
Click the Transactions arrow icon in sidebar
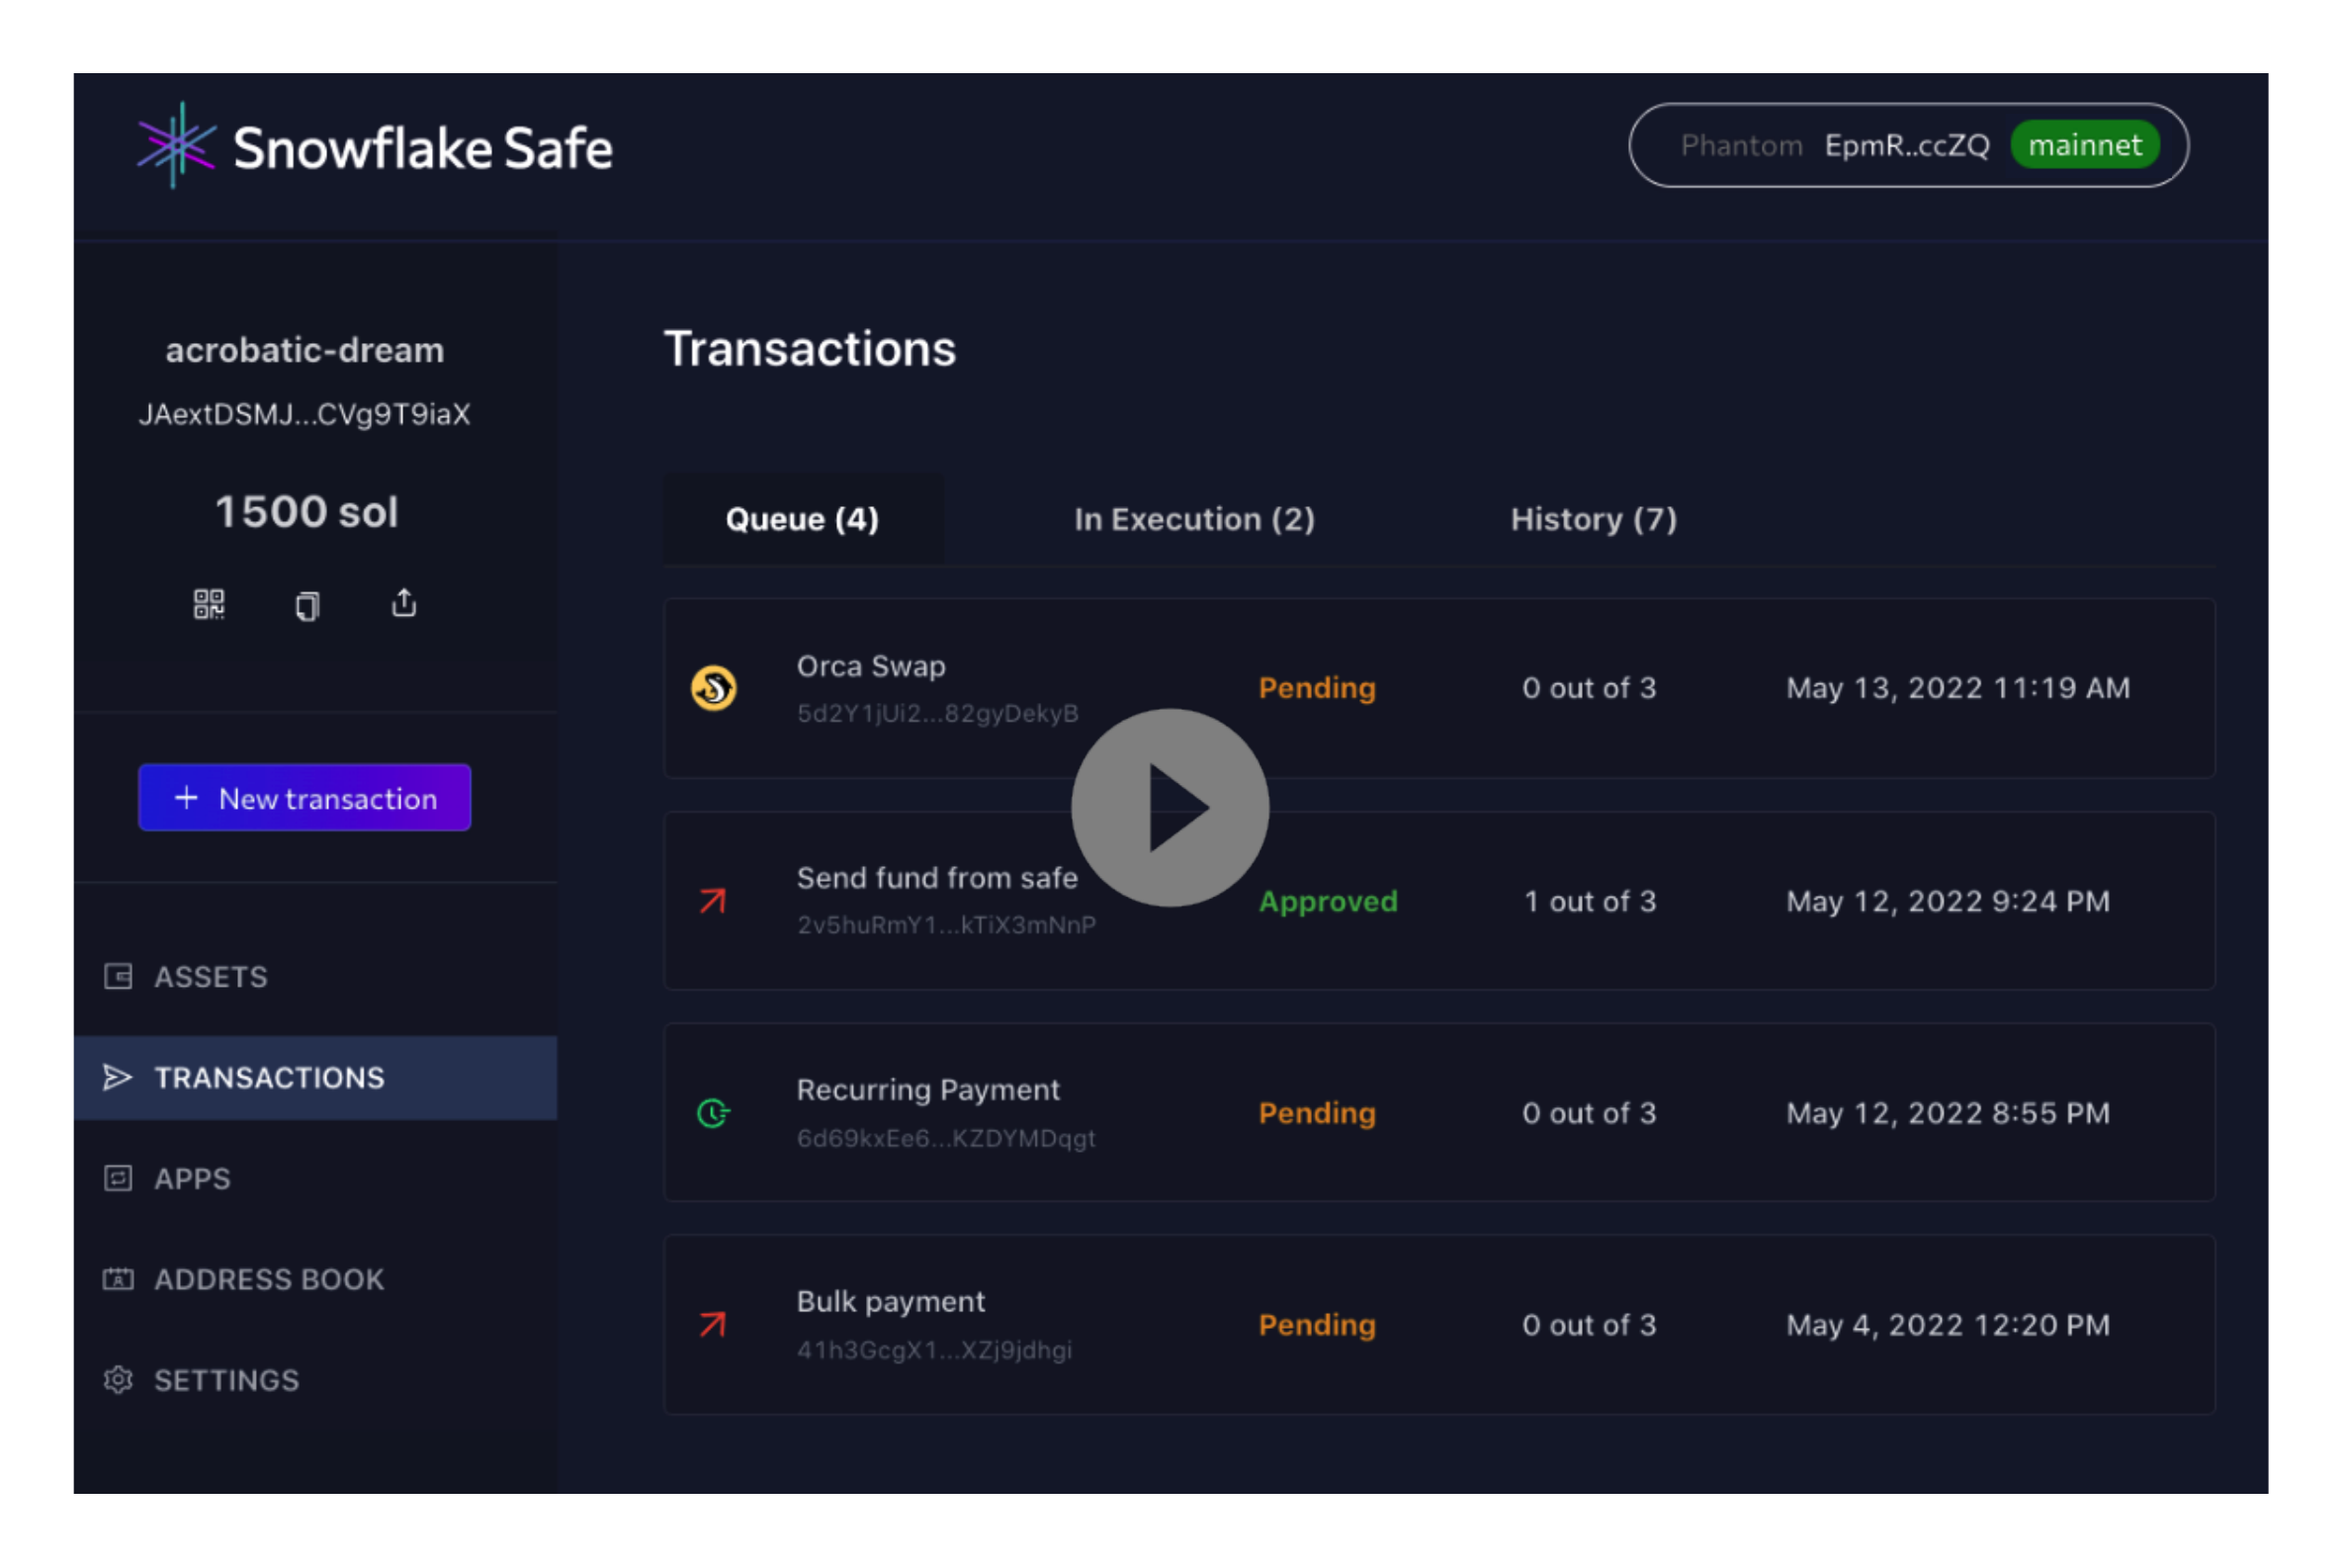pyautogui.click(x=118, y=1077)
